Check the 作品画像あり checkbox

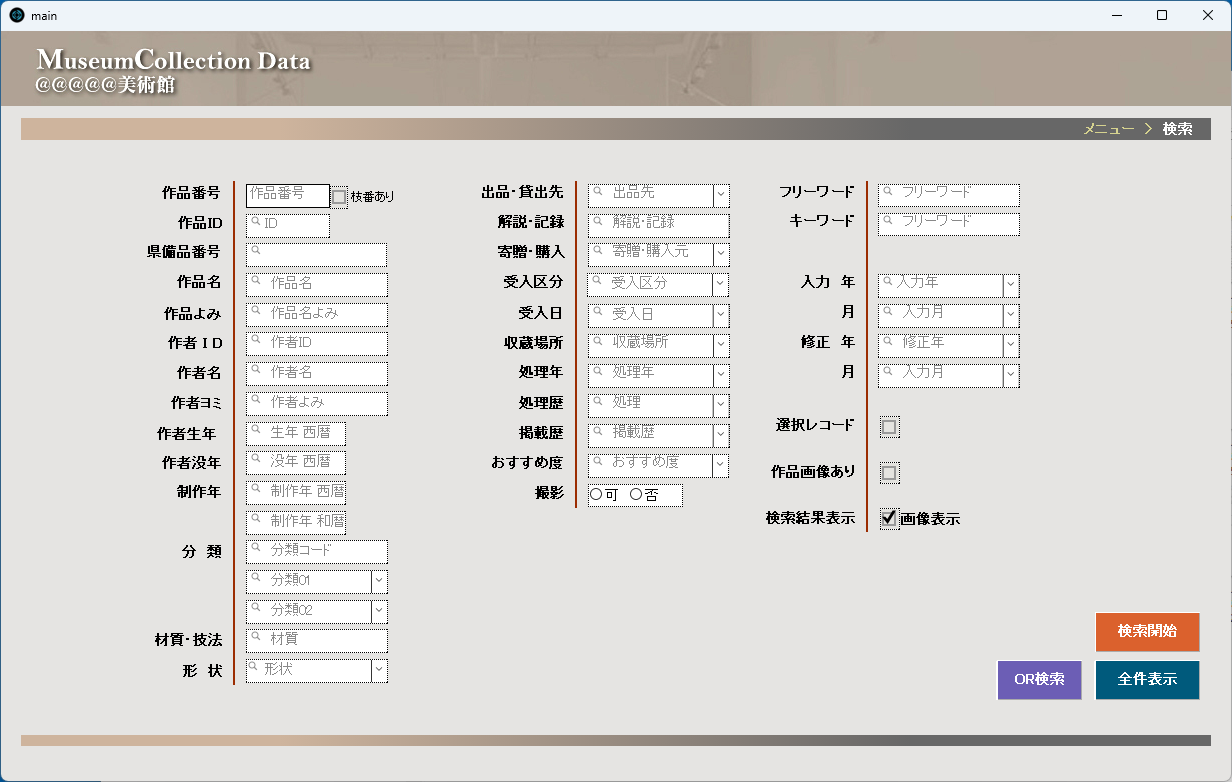(889, 472)
